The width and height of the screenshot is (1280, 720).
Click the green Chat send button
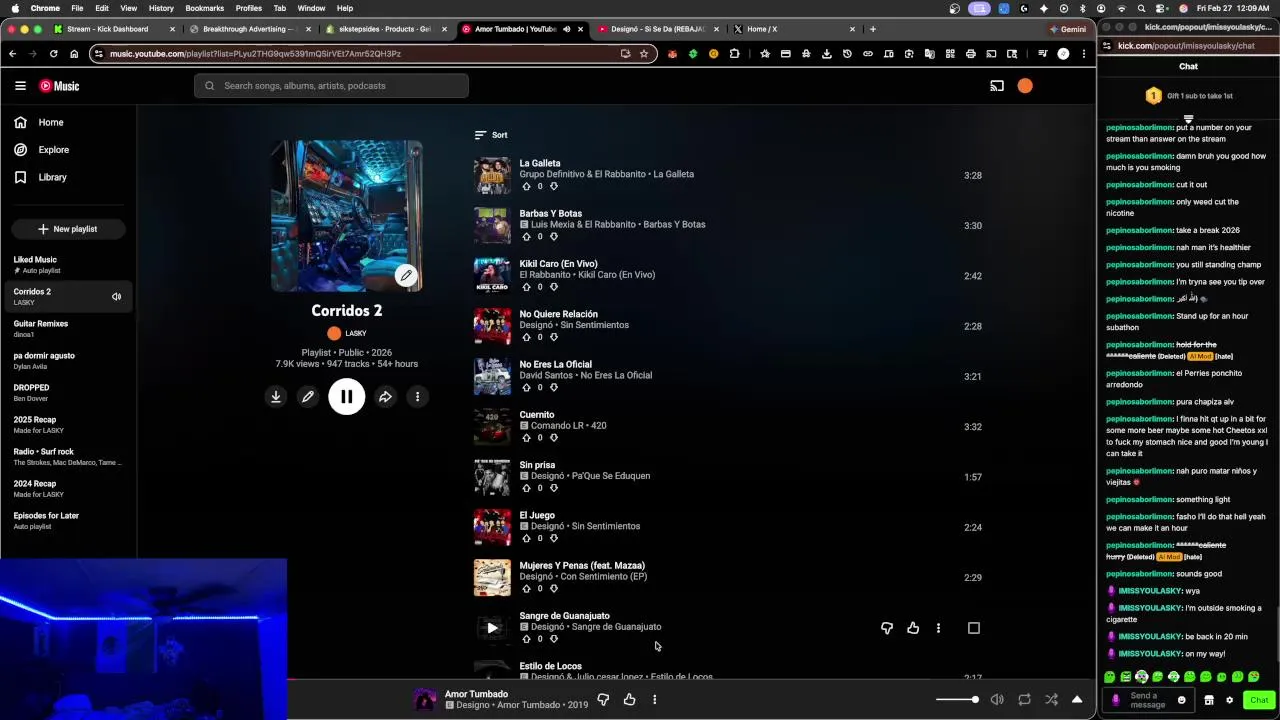(1259, 700)
